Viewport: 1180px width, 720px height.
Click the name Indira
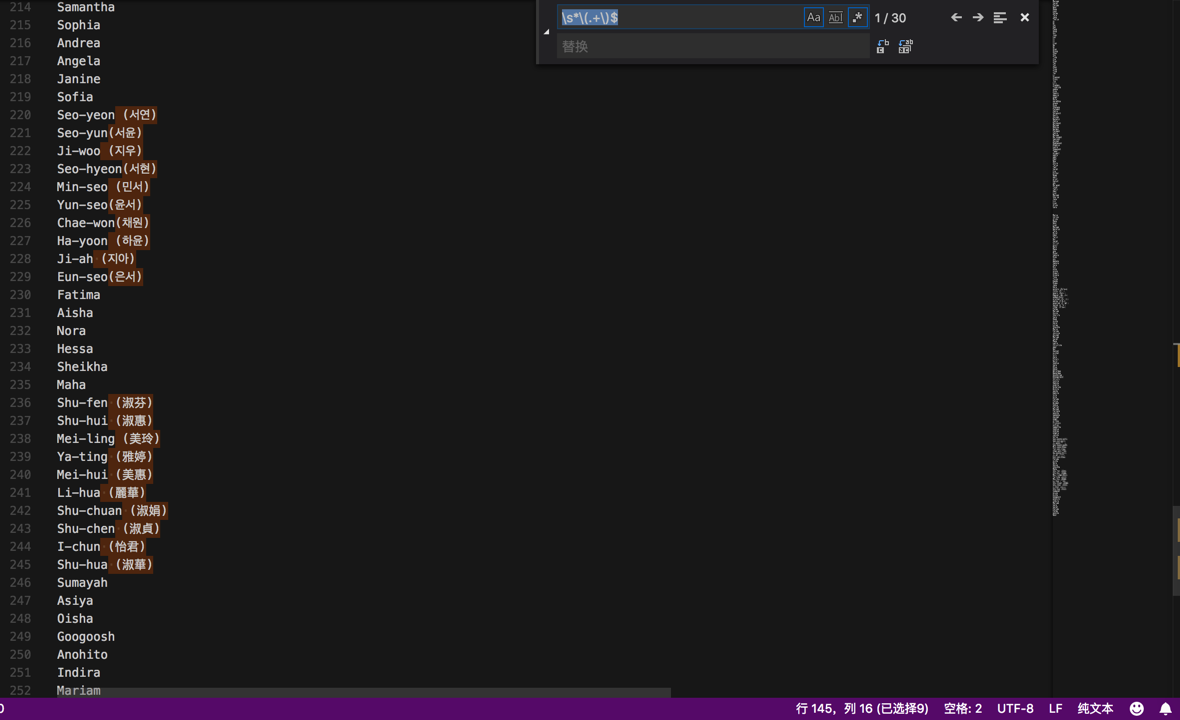78,673
